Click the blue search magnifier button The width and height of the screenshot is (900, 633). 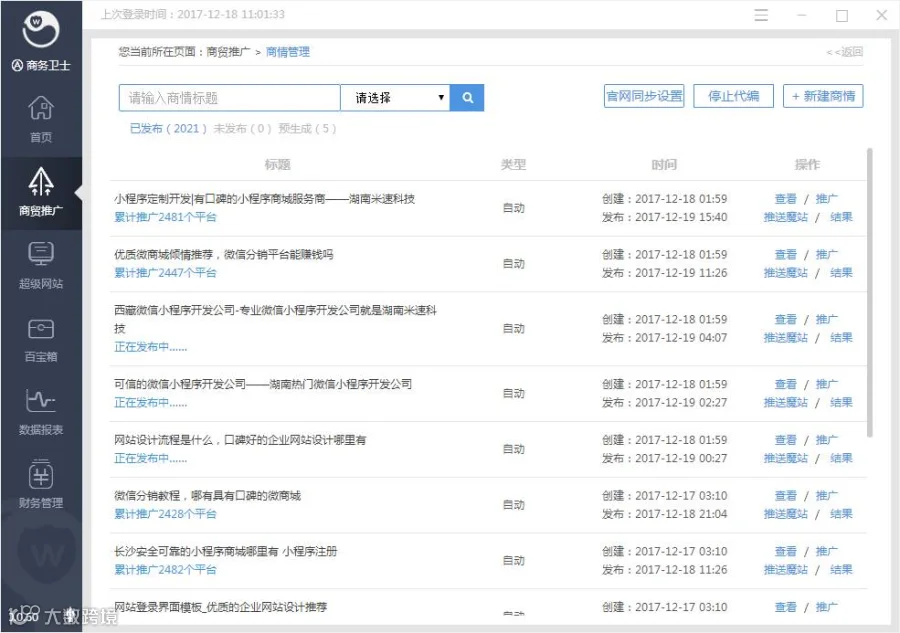click(x=467, y=98)
